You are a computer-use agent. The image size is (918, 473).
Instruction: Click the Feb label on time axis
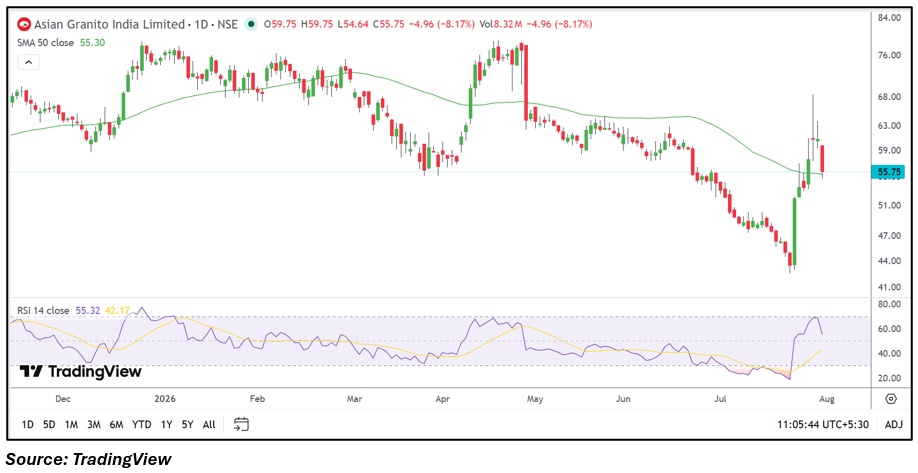(x=258, y=399)
